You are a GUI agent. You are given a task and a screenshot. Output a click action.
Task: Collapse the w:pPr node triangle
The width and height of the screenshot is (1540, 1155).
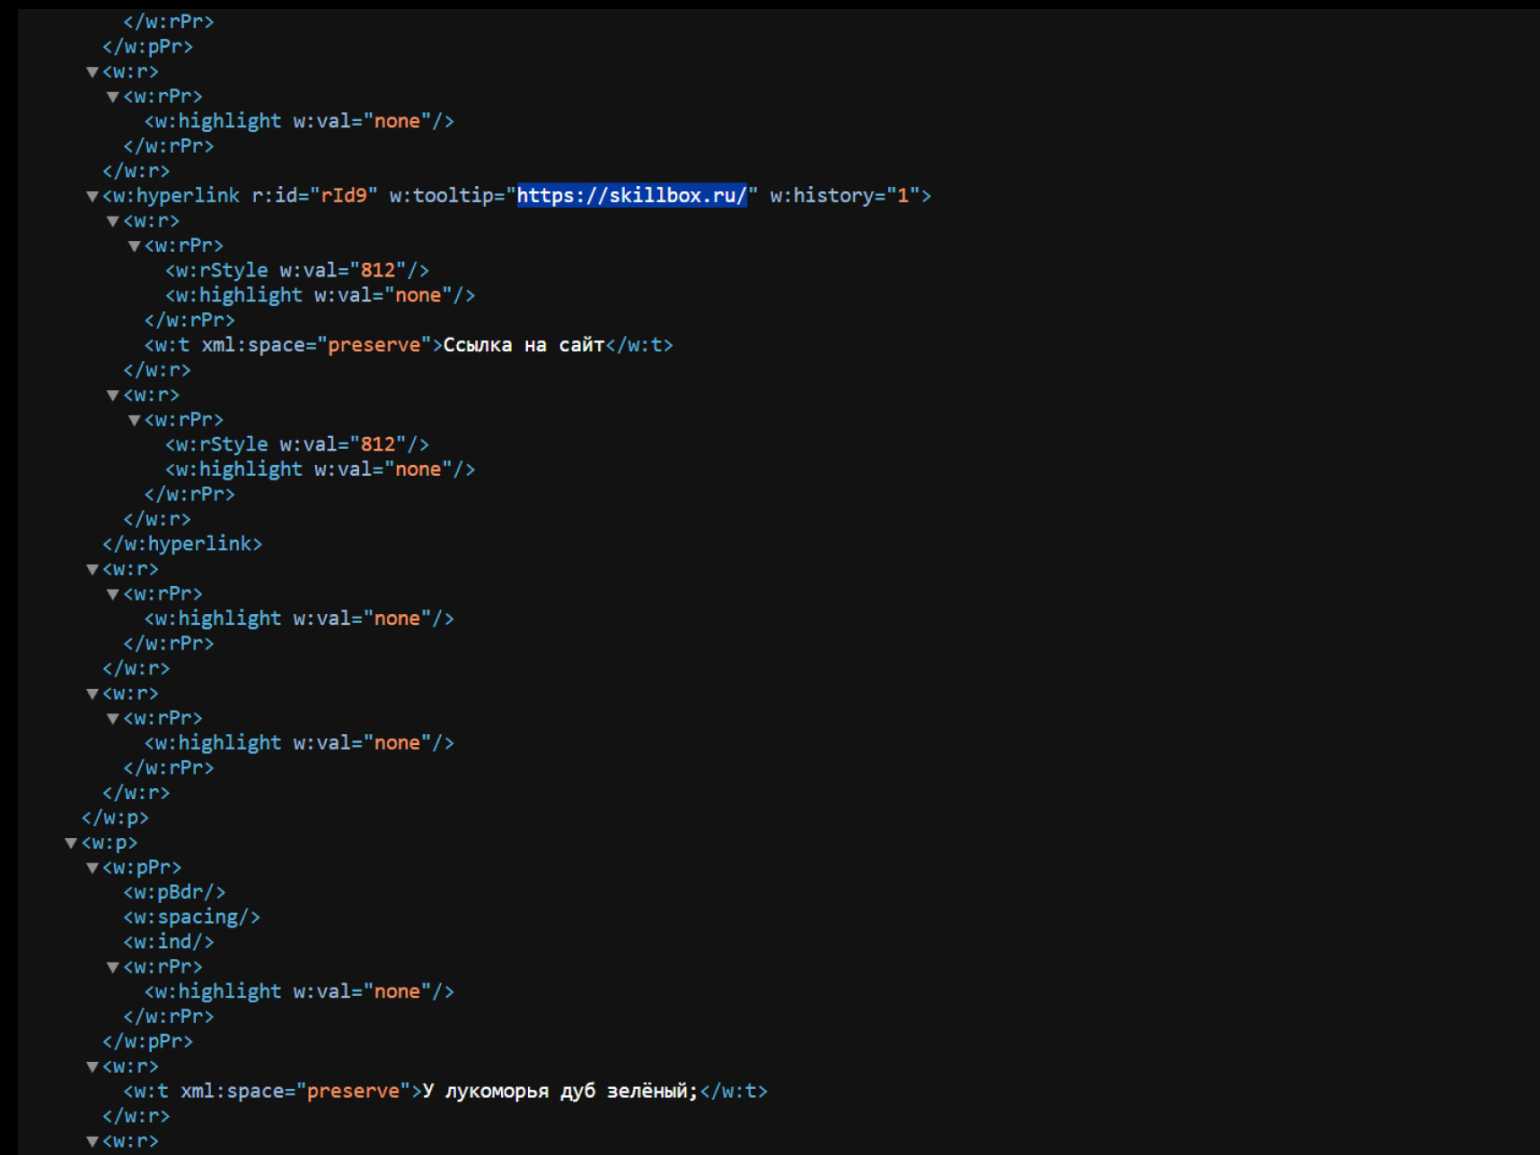[x=92, y=869]
